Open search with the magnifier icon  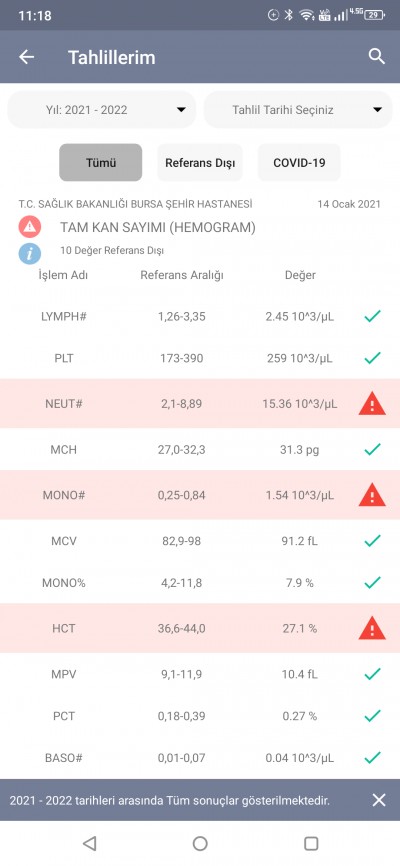click(x=377, y=56)
